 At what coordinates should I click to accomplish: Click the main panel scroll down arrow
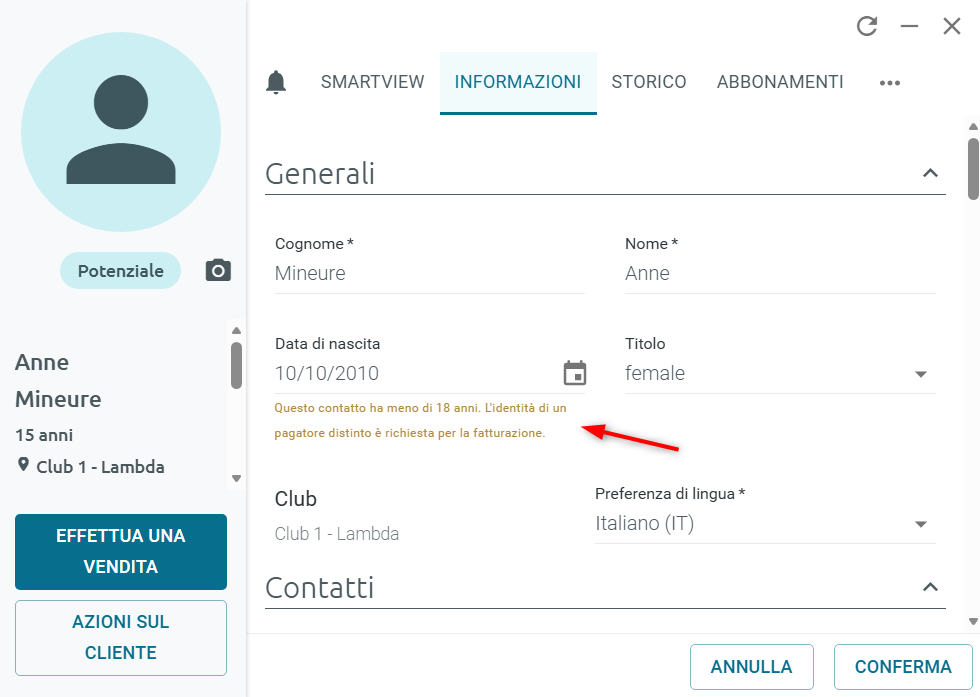click(x=973, y=621)
